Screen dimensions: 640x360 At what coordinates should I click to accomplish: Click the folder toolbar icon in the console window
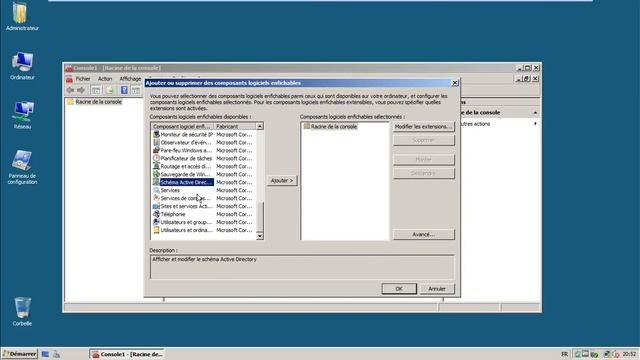[110, 90]
